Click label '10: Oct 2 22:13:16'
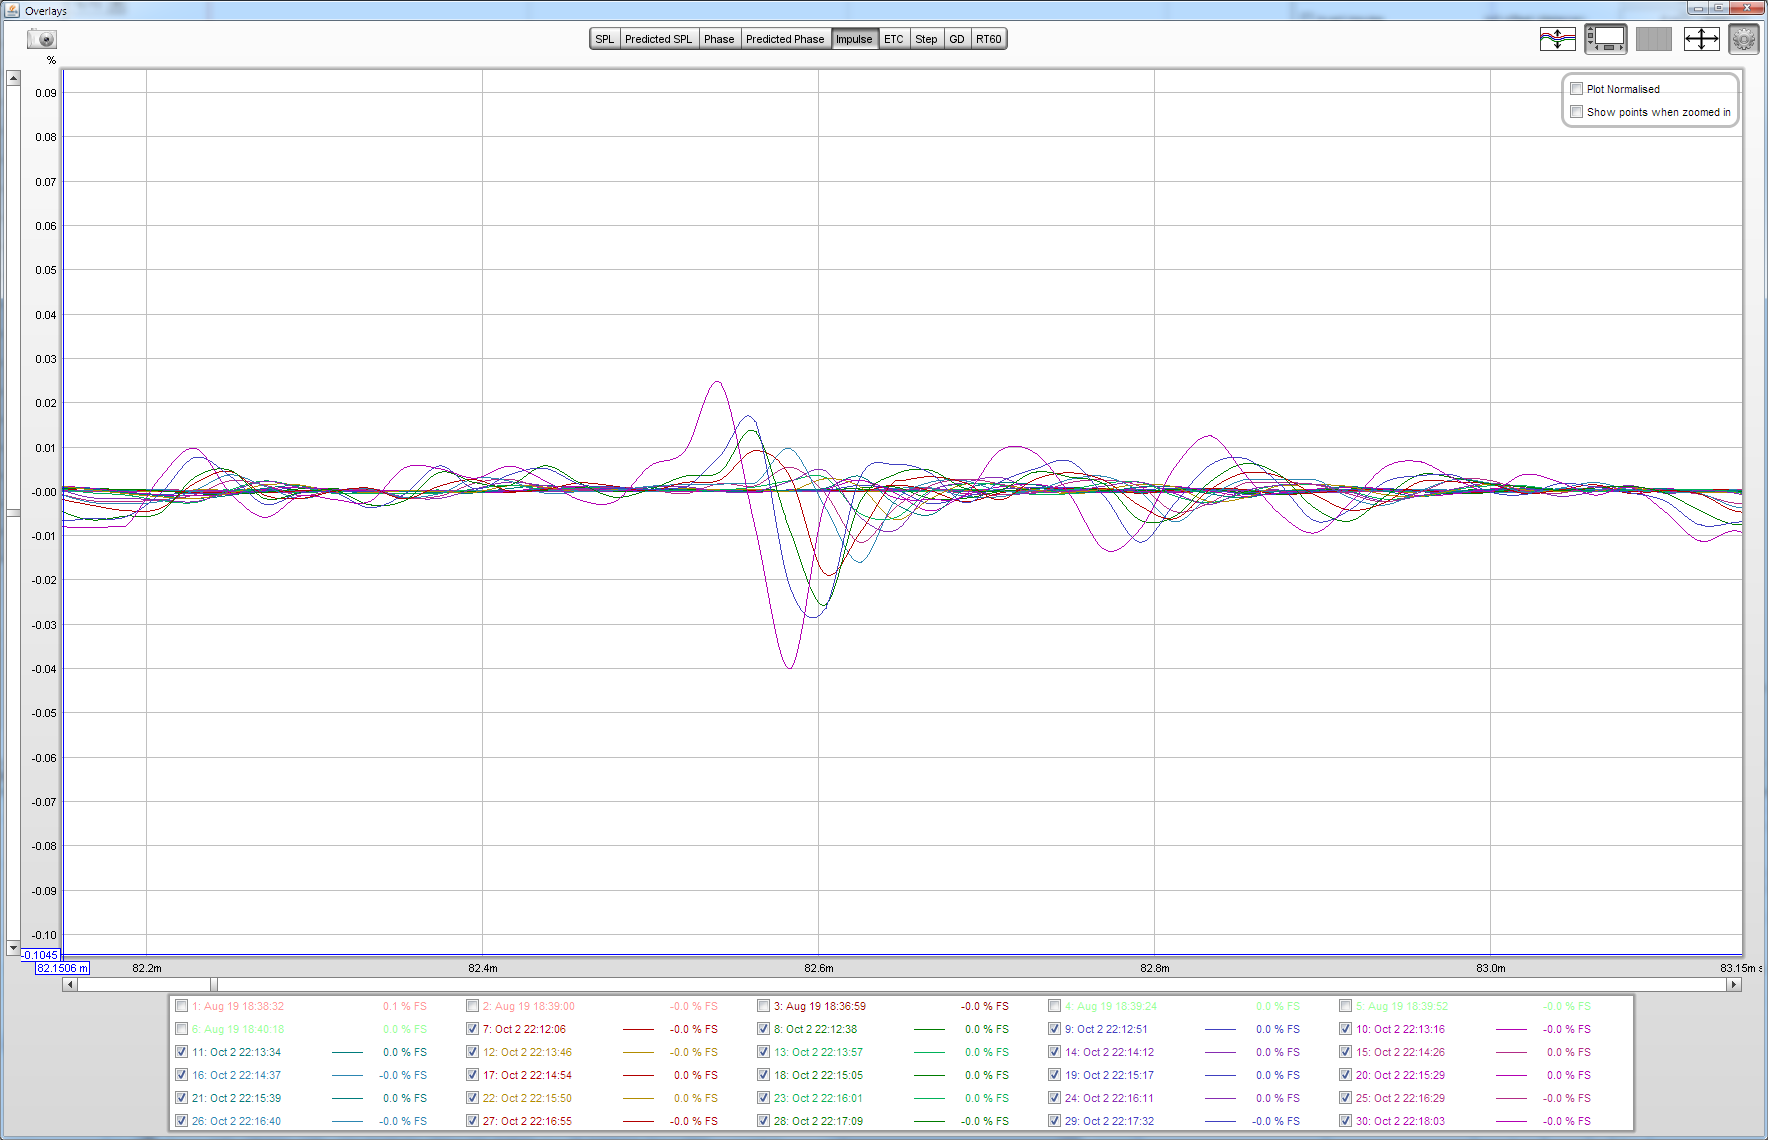 [x=1400, y=1029]
